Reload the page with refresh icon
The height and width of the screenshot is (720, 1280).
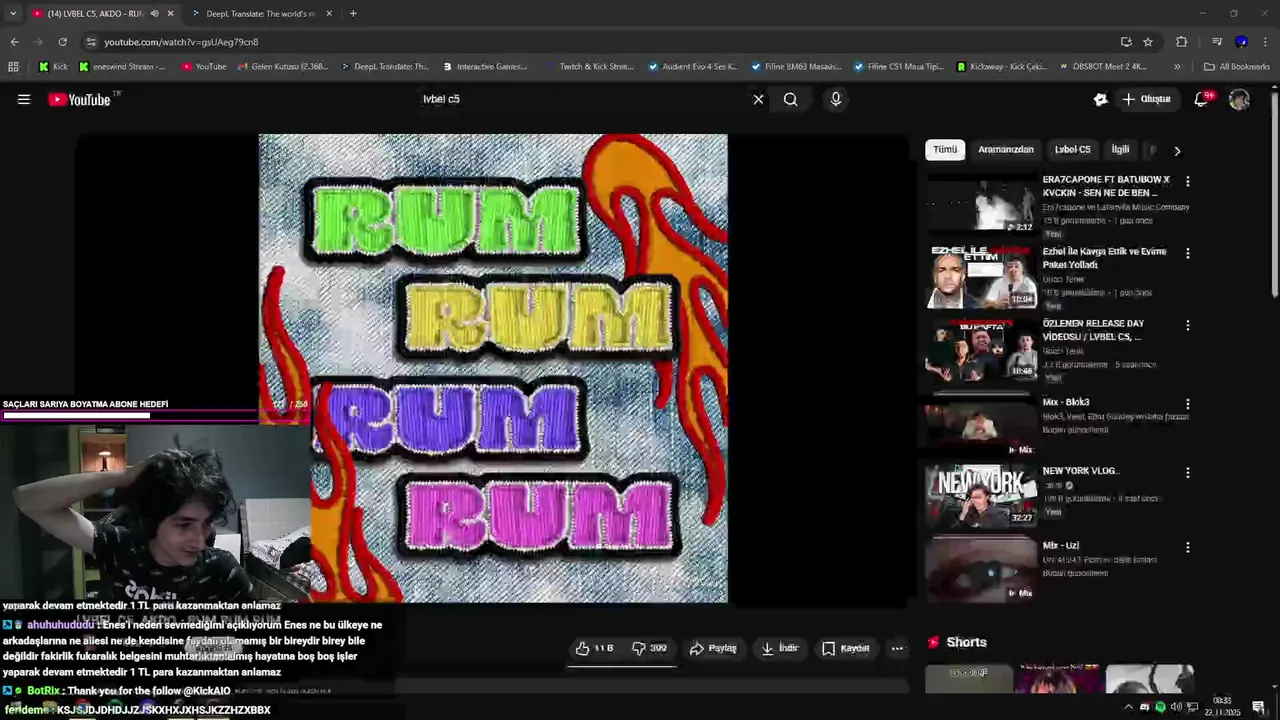point(62,42)
